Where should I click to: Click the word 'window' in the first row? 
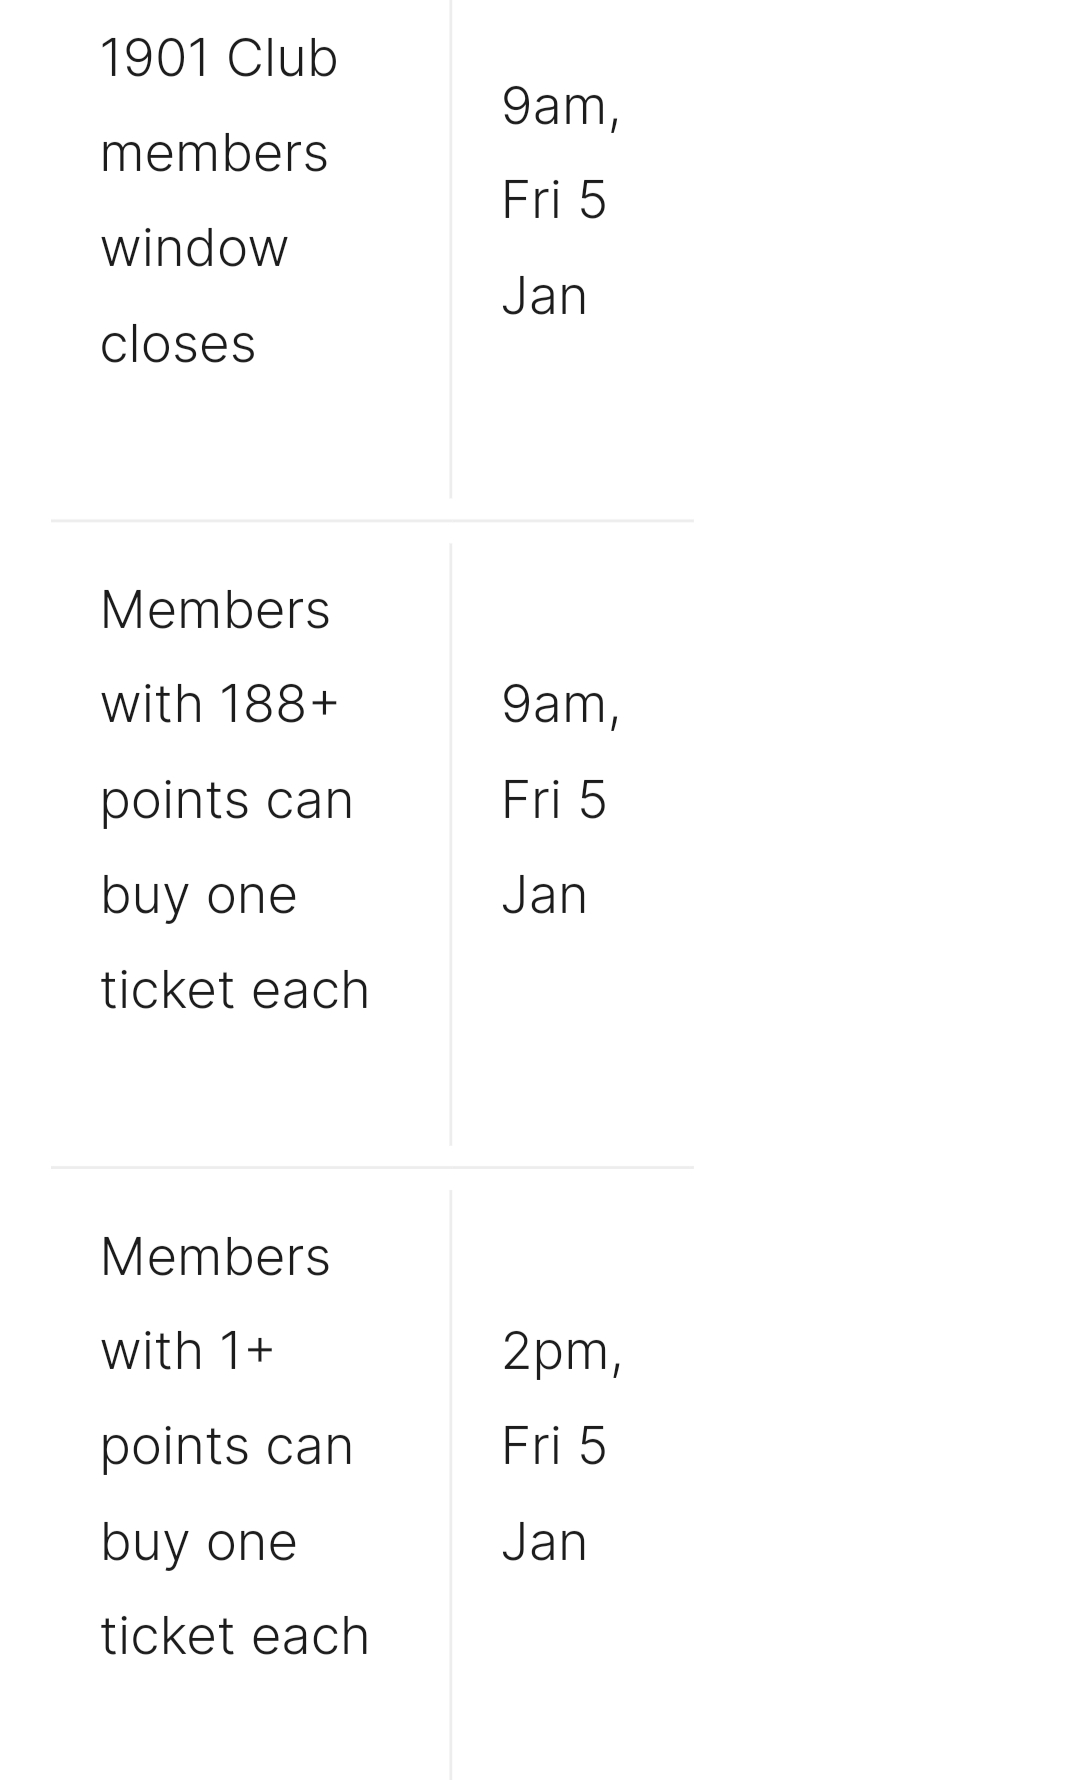[194, 248]
